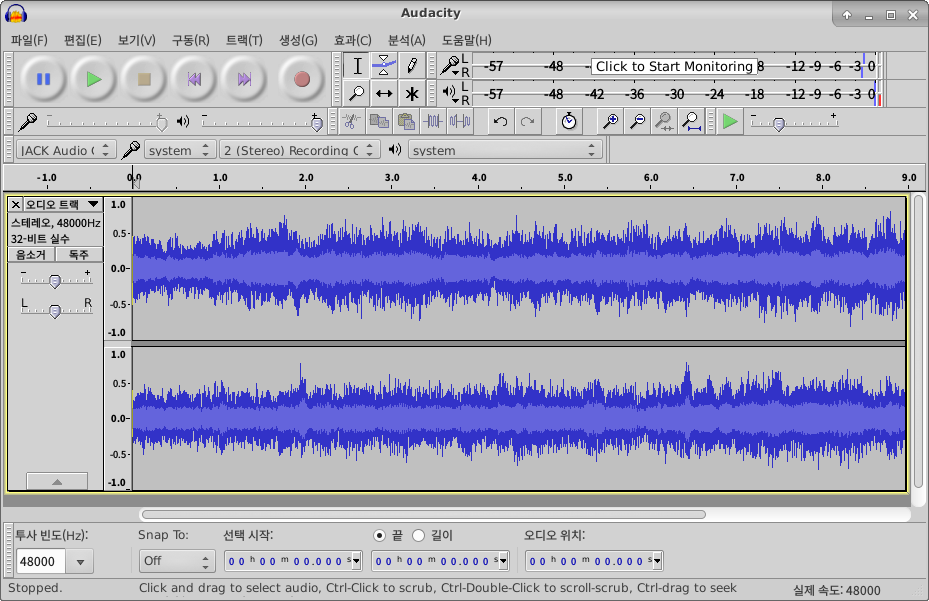The image size is (929, 601).
Task: Open the recording meter microphone dropdown
Action: pyautogui.click(x=451, y=65)
